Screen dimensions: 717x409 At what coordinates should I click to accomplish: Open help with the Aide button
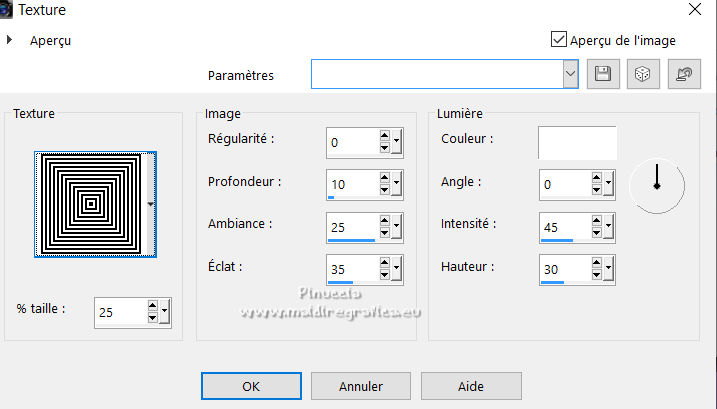pos(470,385)
